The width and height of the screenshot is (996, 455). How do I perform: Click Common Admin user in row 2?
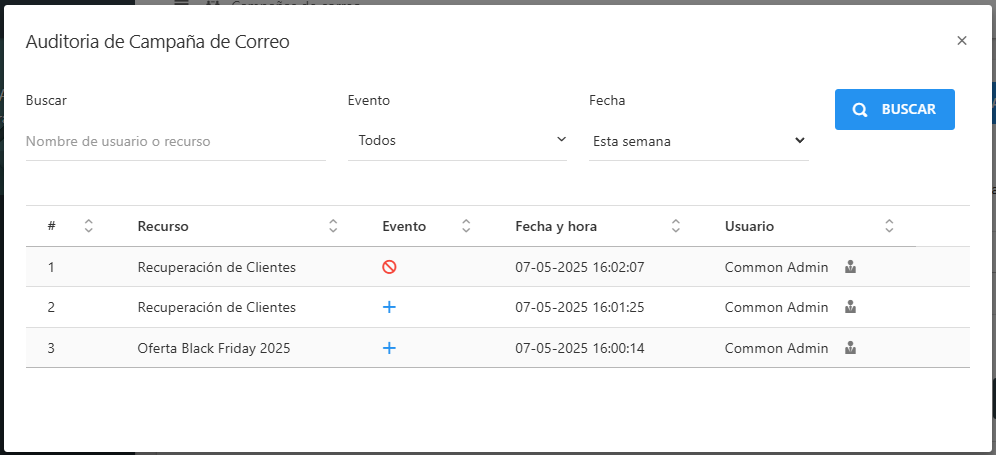[x=776, y=307]
